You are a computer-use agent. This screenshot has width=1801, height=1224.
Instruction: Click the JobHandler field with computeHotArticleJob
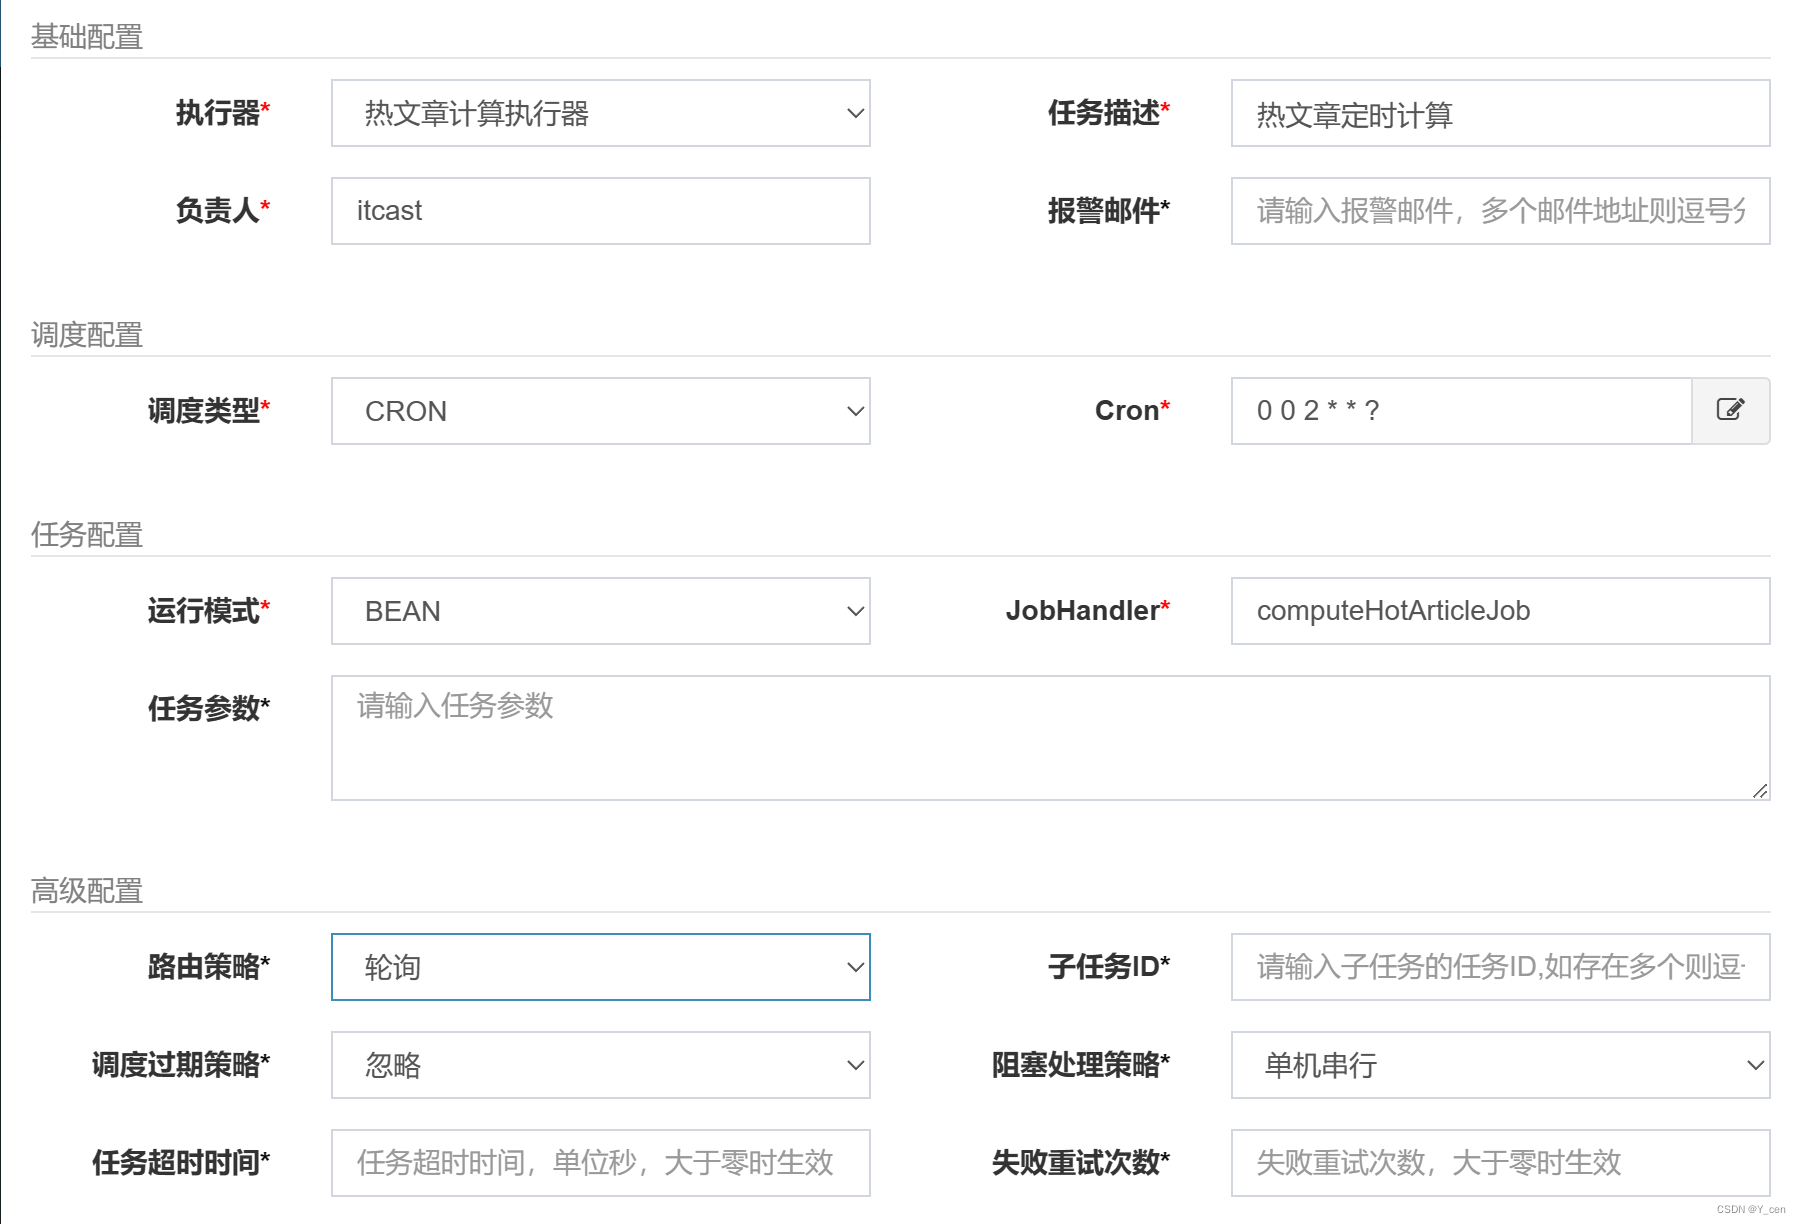[1501, 611]
